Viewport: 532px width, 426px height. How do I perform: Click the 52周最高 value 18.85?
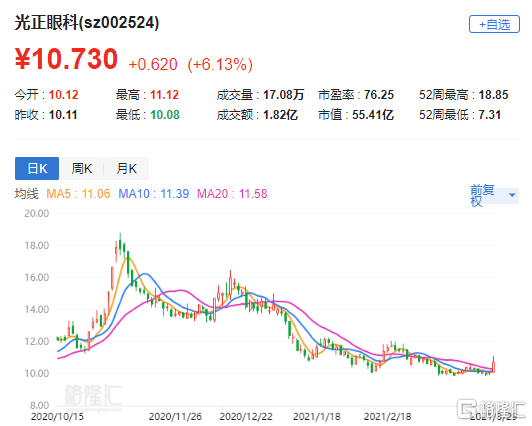pos(493,95)
